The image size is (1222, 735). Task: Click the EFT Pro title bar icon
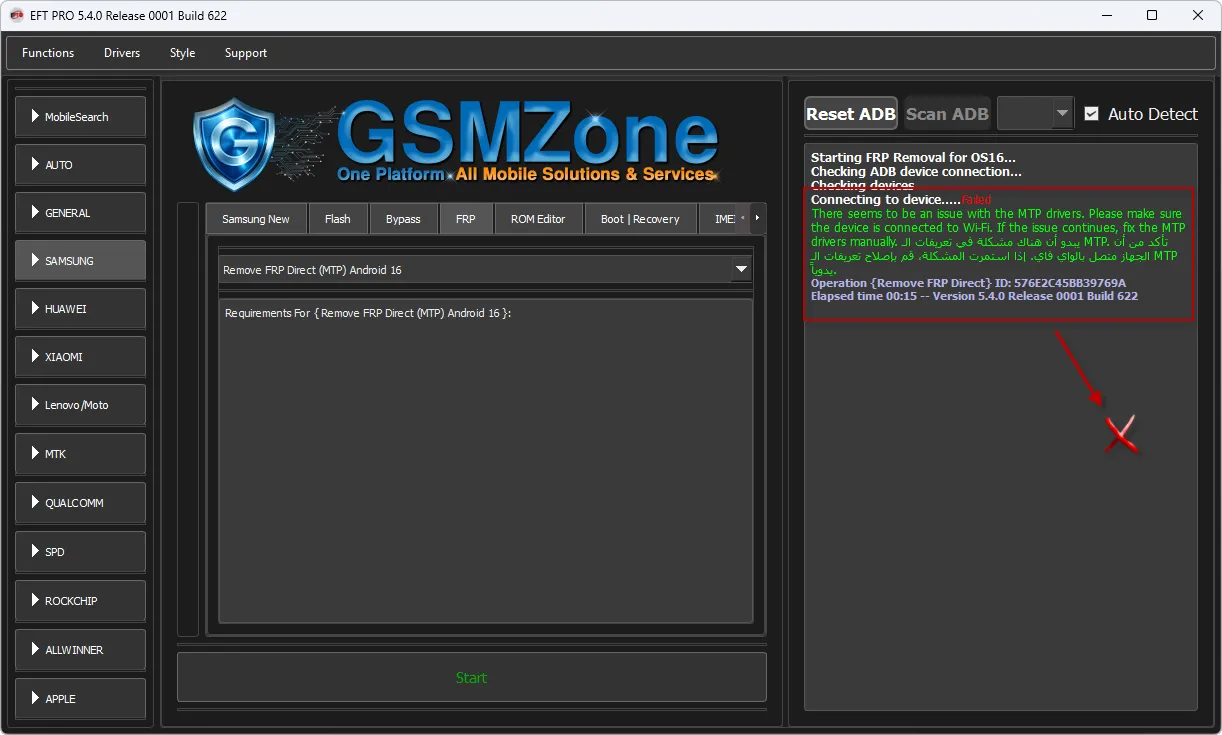(x=16, y=15)
